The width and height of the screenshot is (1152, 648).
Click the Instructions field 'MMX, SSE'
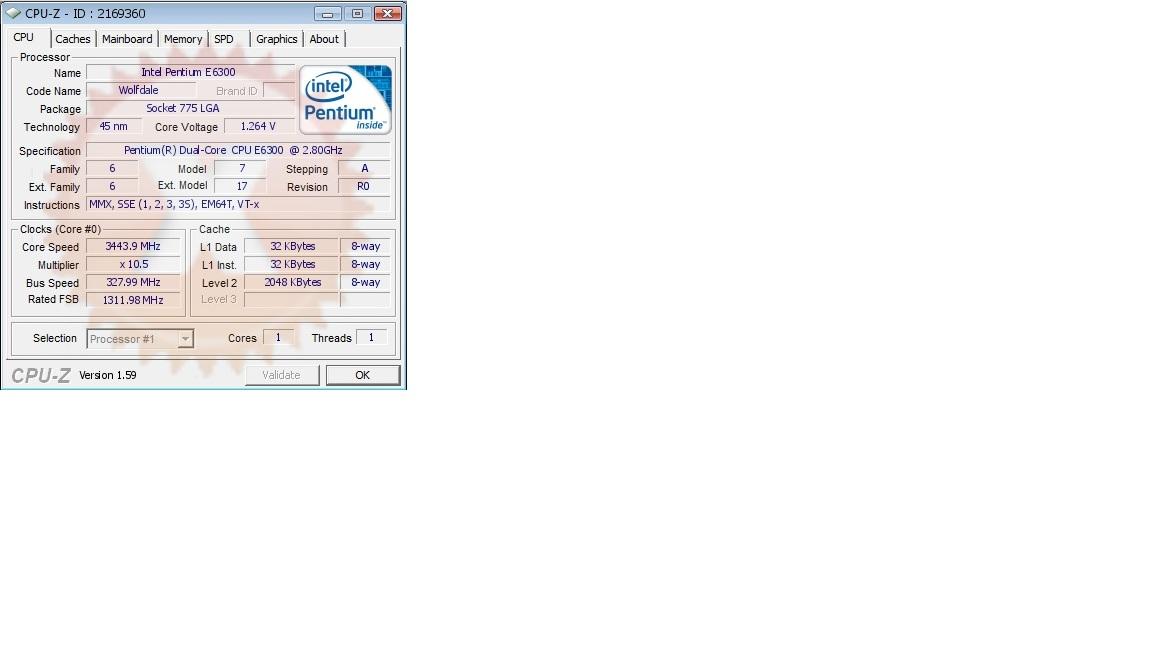(x=238, y=204)
